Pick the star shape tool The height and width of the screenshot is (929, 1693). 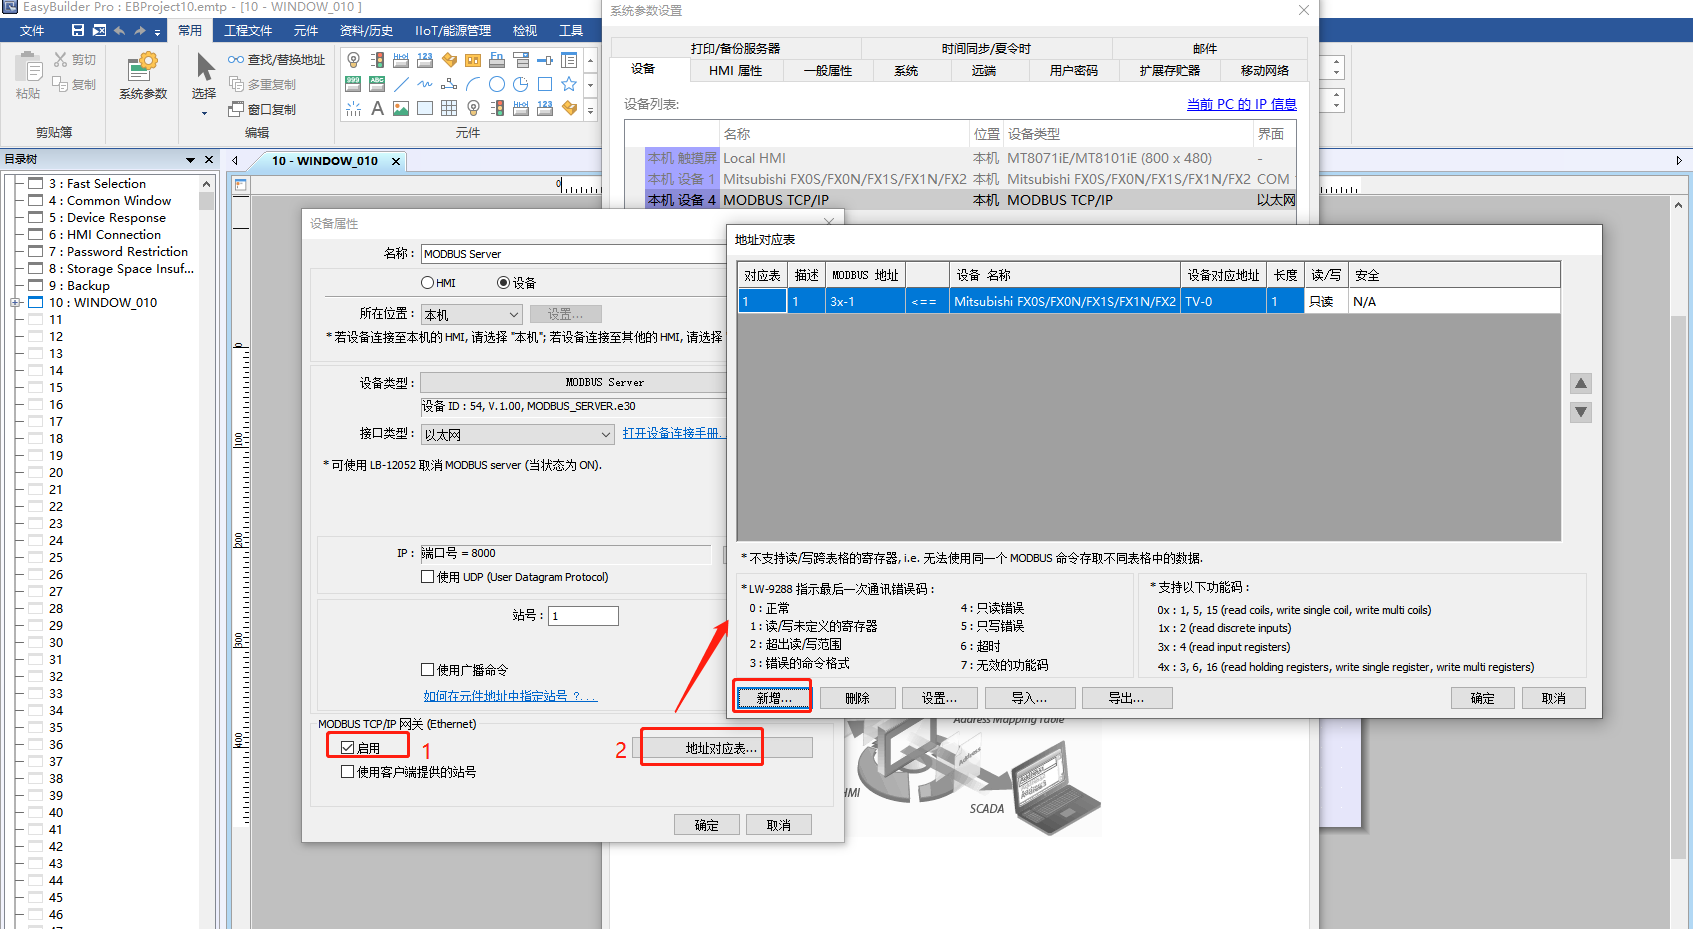point(569,84)
